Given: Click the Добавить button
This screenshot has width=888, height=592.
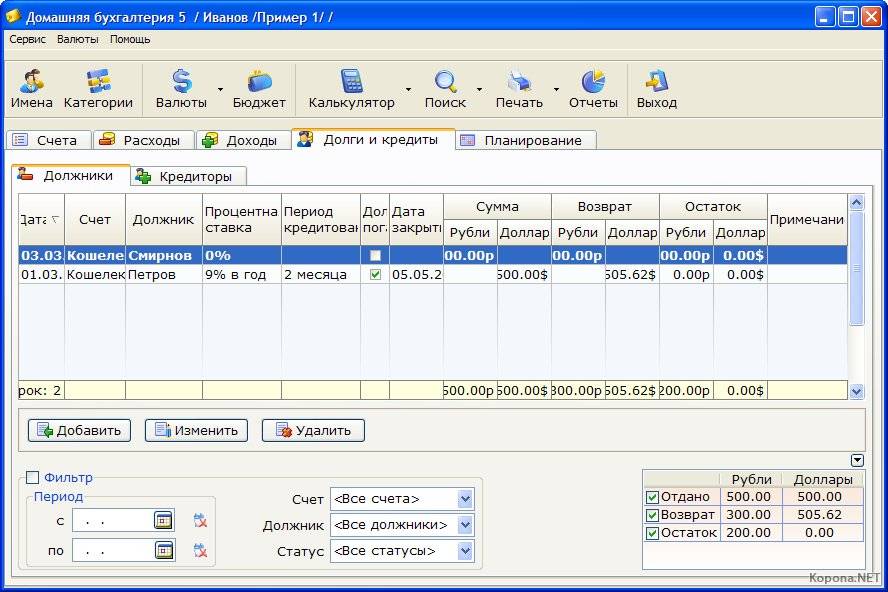Looking at the screenshot, I should tap(79, 431).
